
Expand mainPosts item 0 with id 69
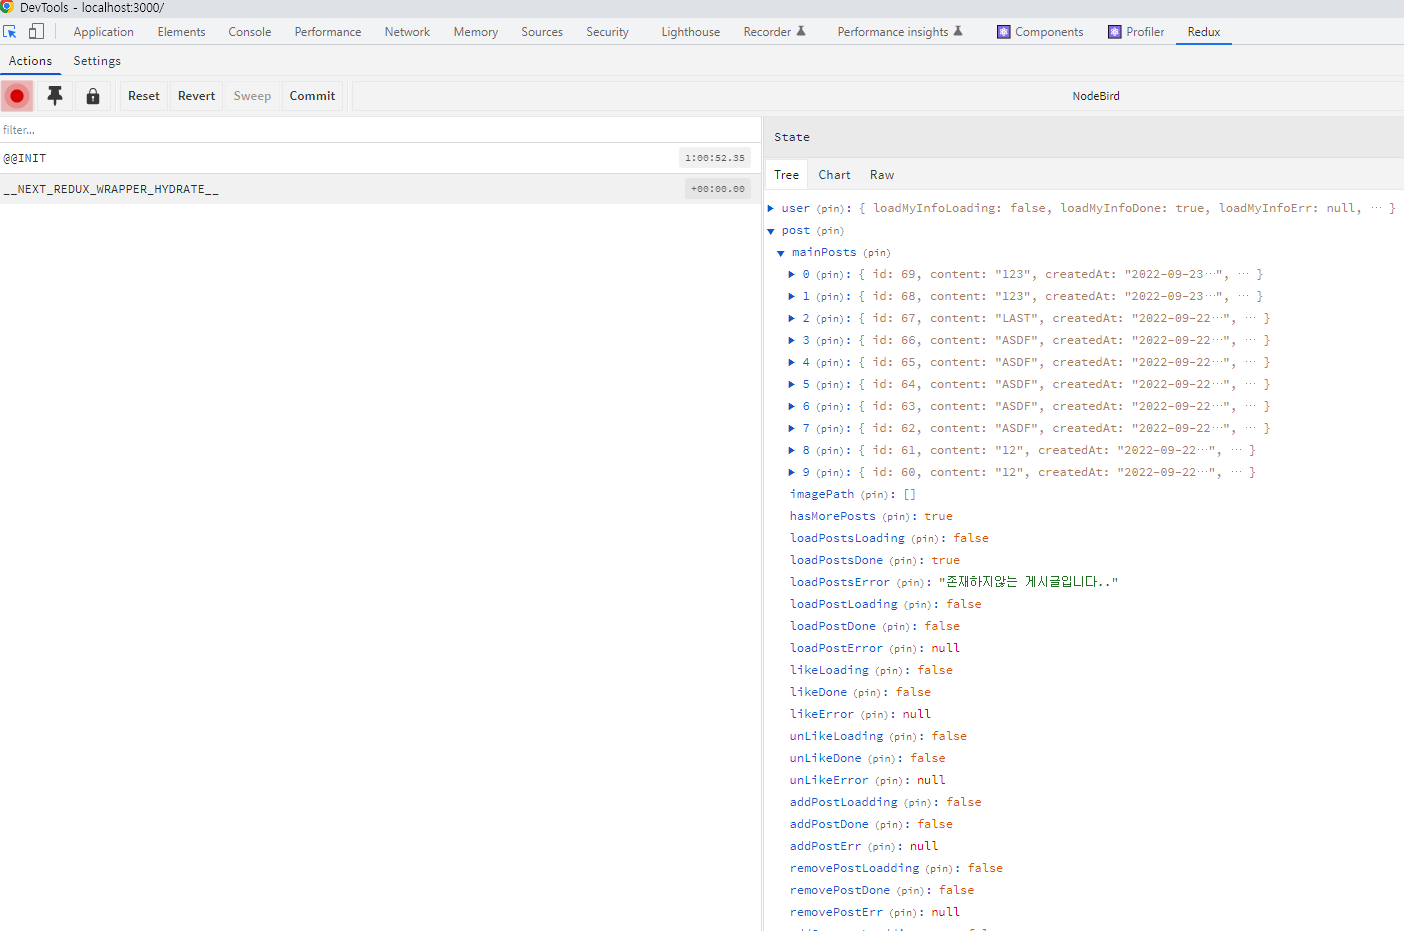coord(791,275)
